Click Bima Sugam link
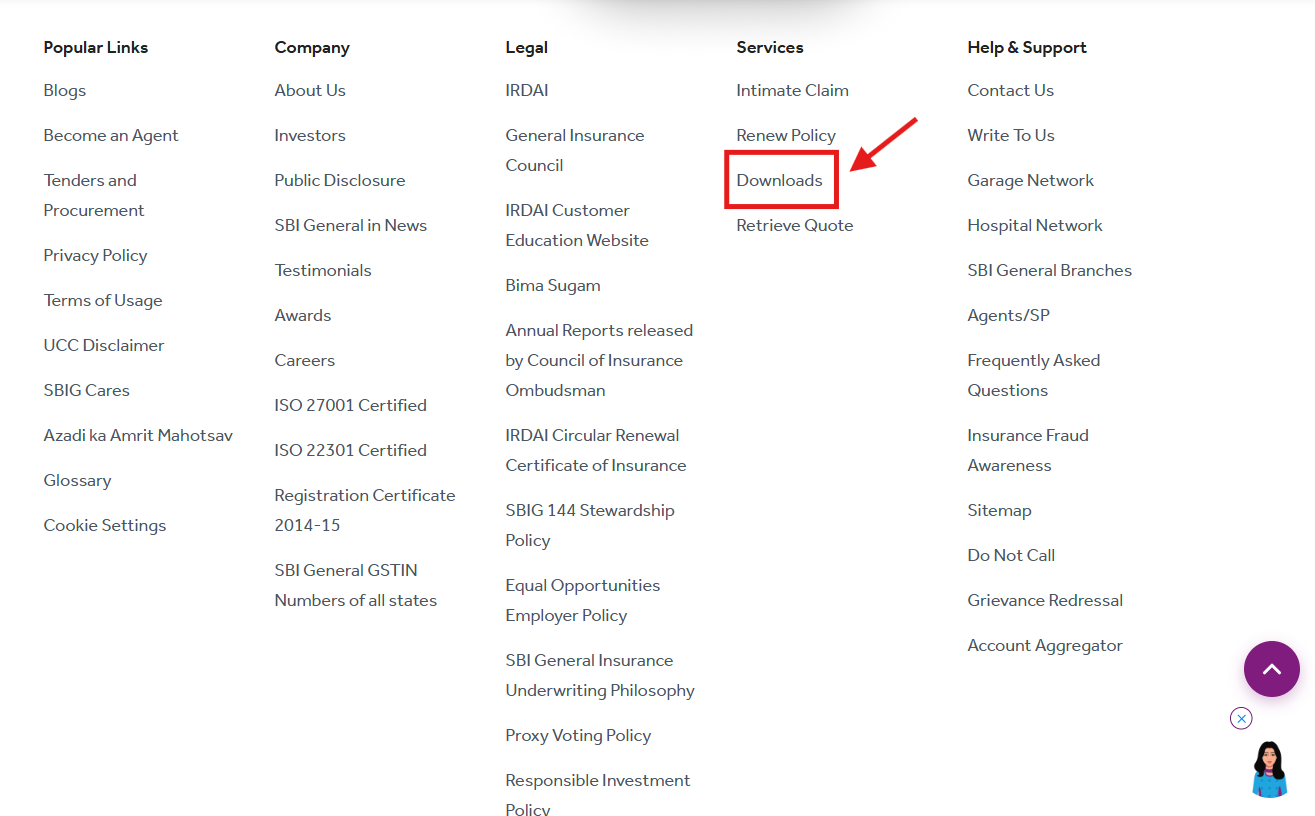This screenshot has height=816, width=1315. (x=553, y=285)
